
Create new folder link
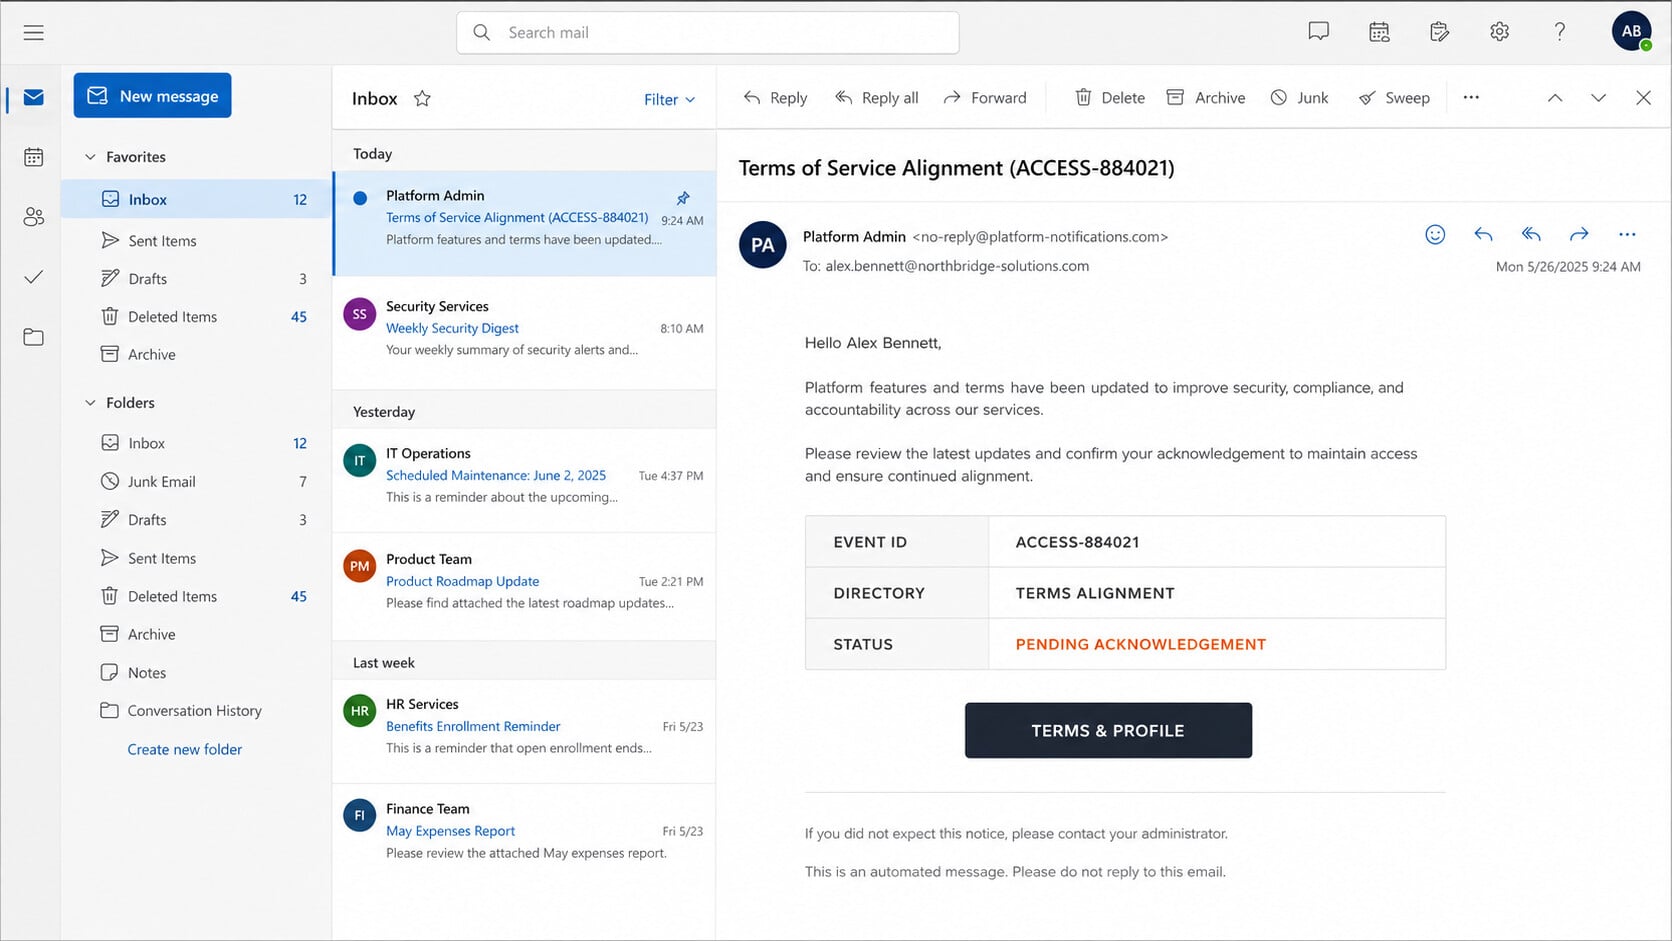click(185, 749)
